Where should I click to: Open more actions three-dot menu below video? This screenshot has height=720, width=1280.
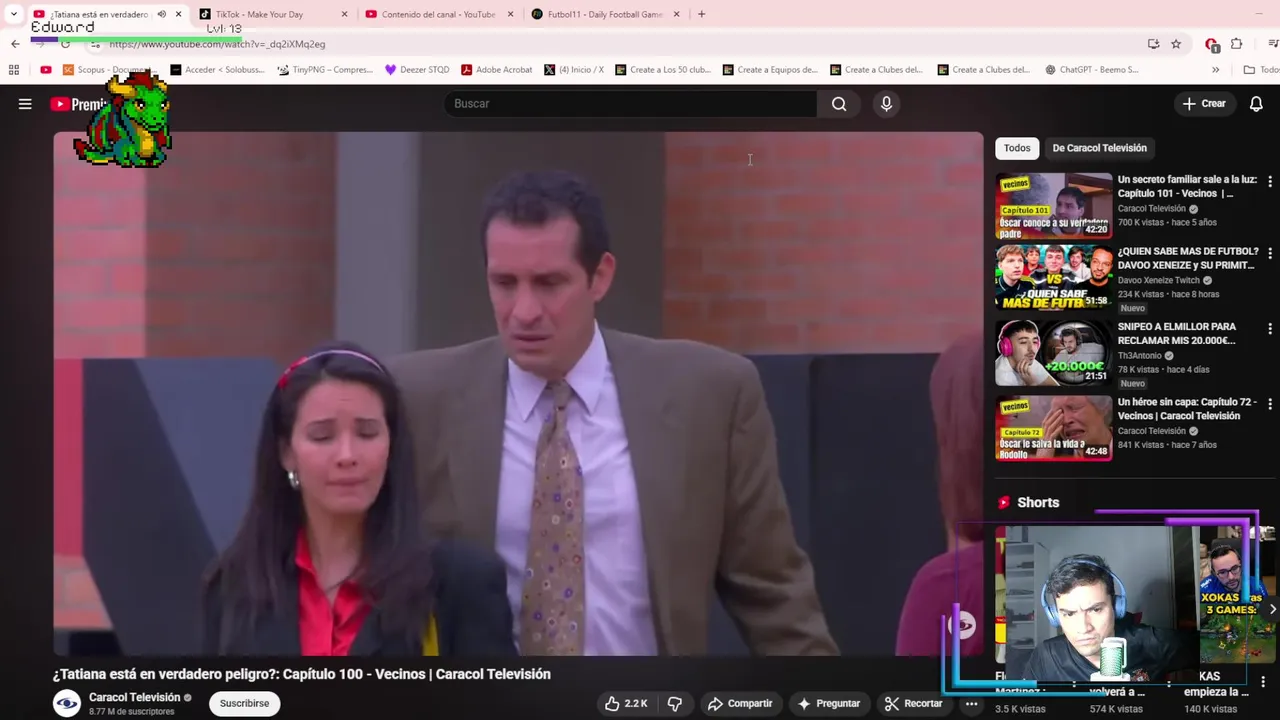(x=971, y=704)
